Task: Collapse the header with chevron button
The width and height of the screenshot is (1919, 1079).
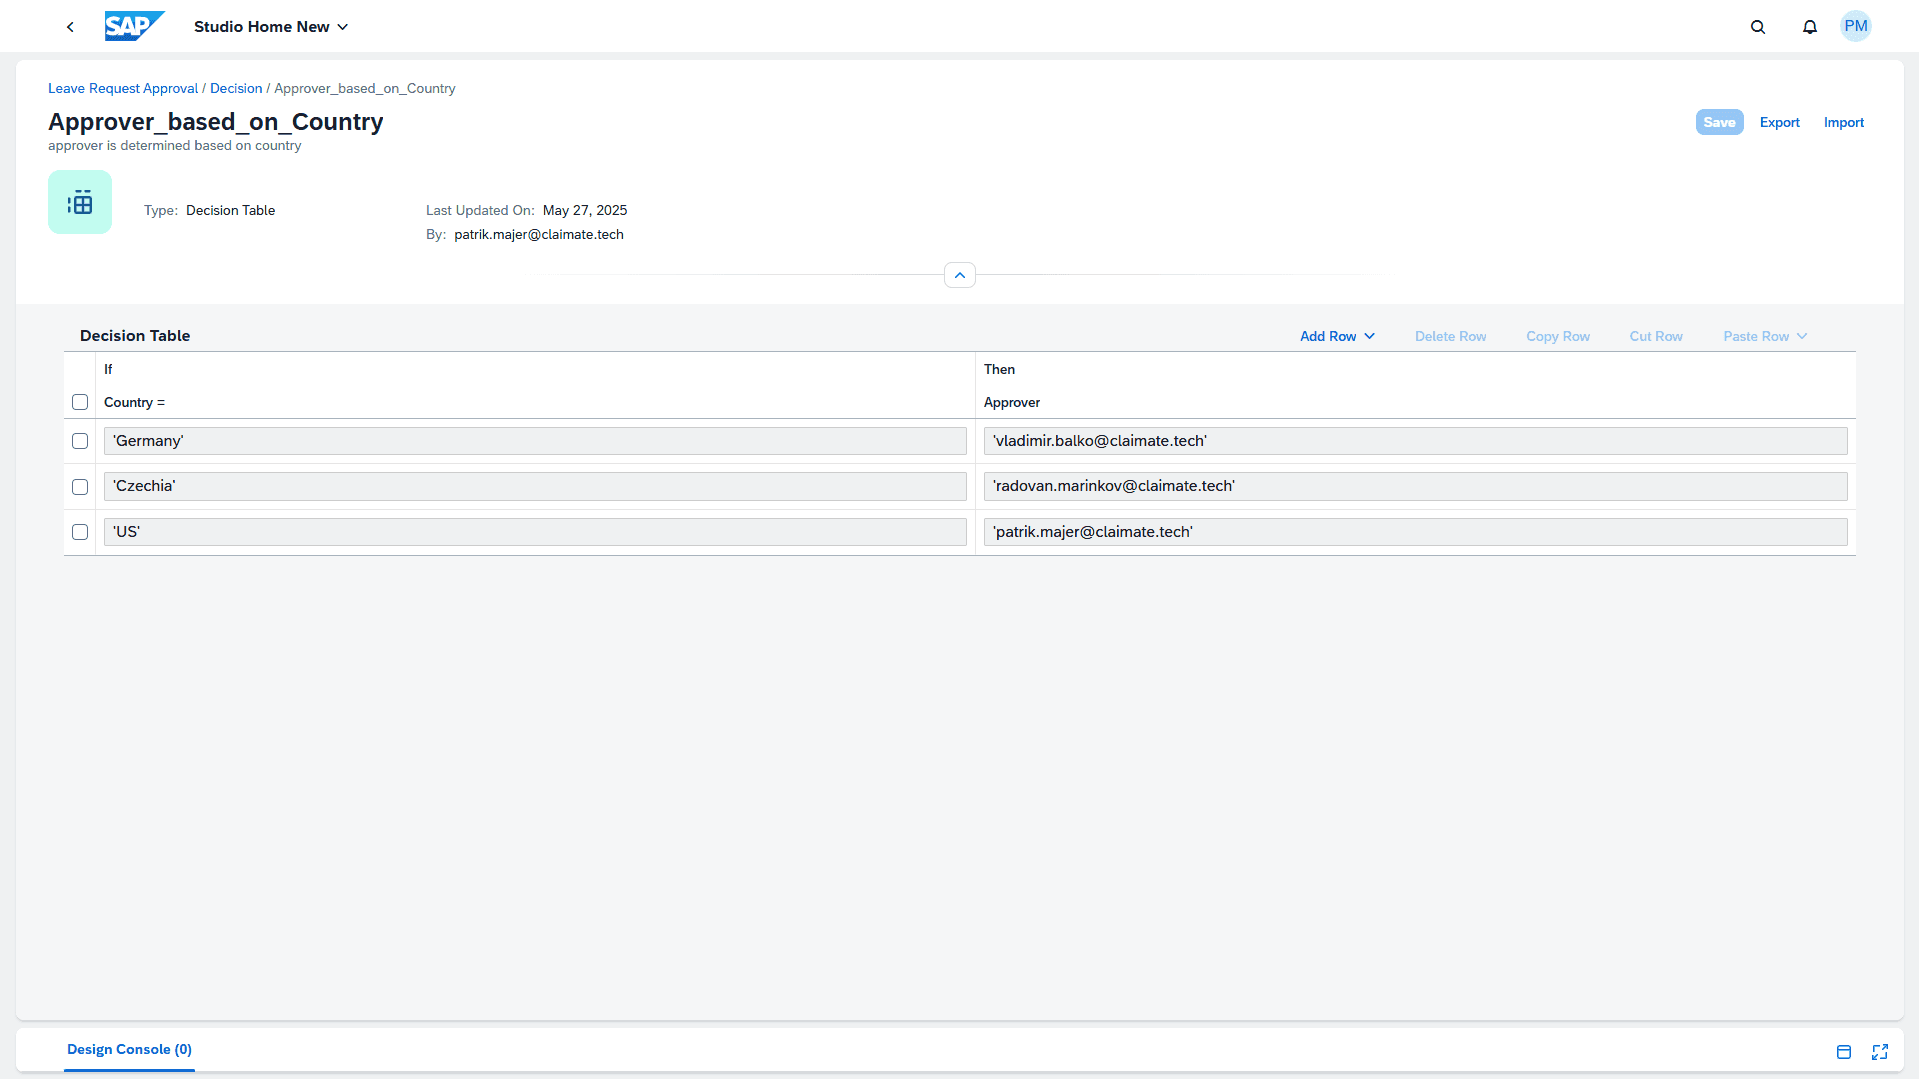Action: click(x=960, y=275)
